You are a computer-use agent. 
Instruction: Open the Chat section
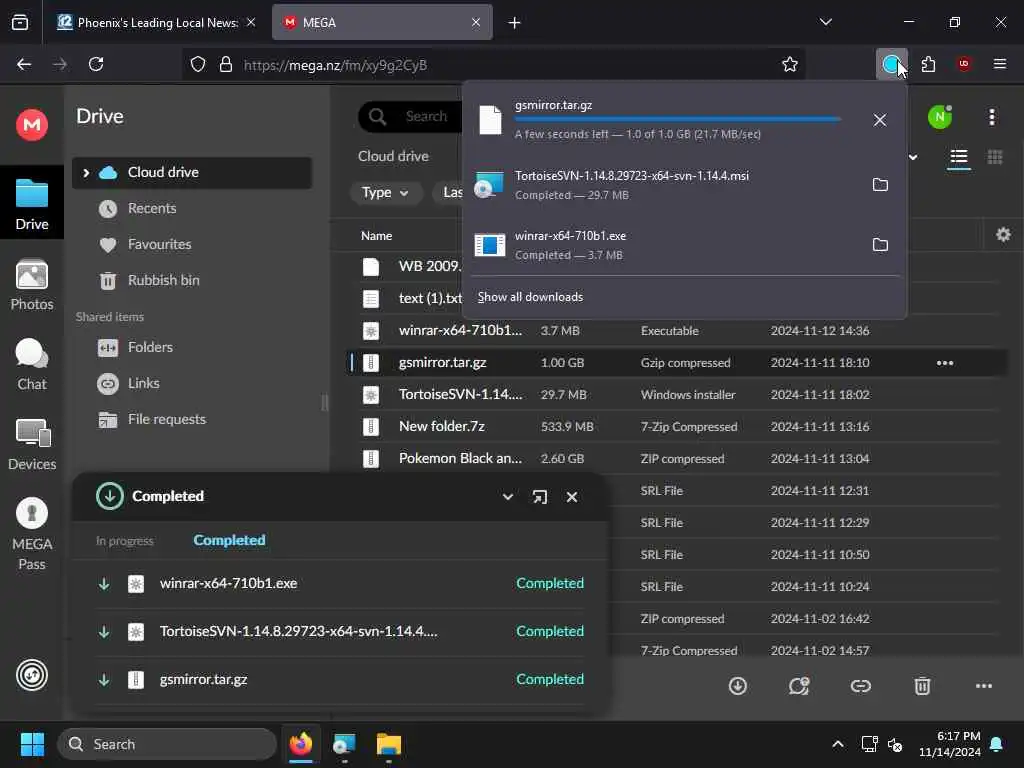point(31,364)
